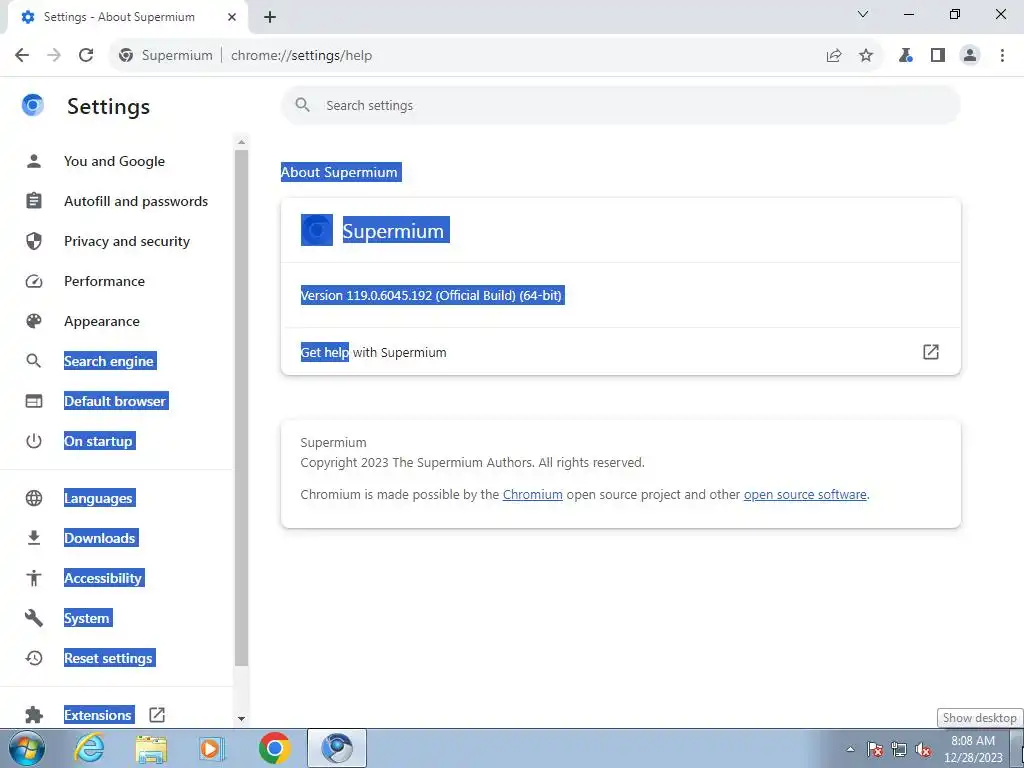Click the wrench icon for System
This screenshot has width=1024, height=768.
point(34,618)
